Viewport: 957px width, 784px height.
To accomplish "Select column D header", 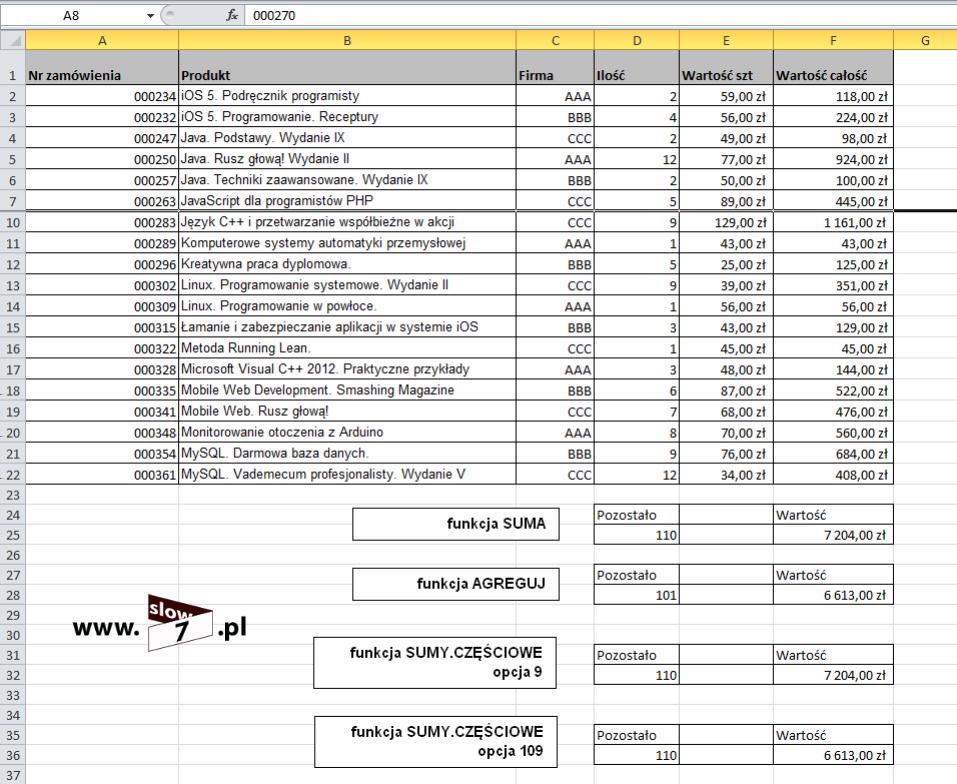I will coord(637,41).
